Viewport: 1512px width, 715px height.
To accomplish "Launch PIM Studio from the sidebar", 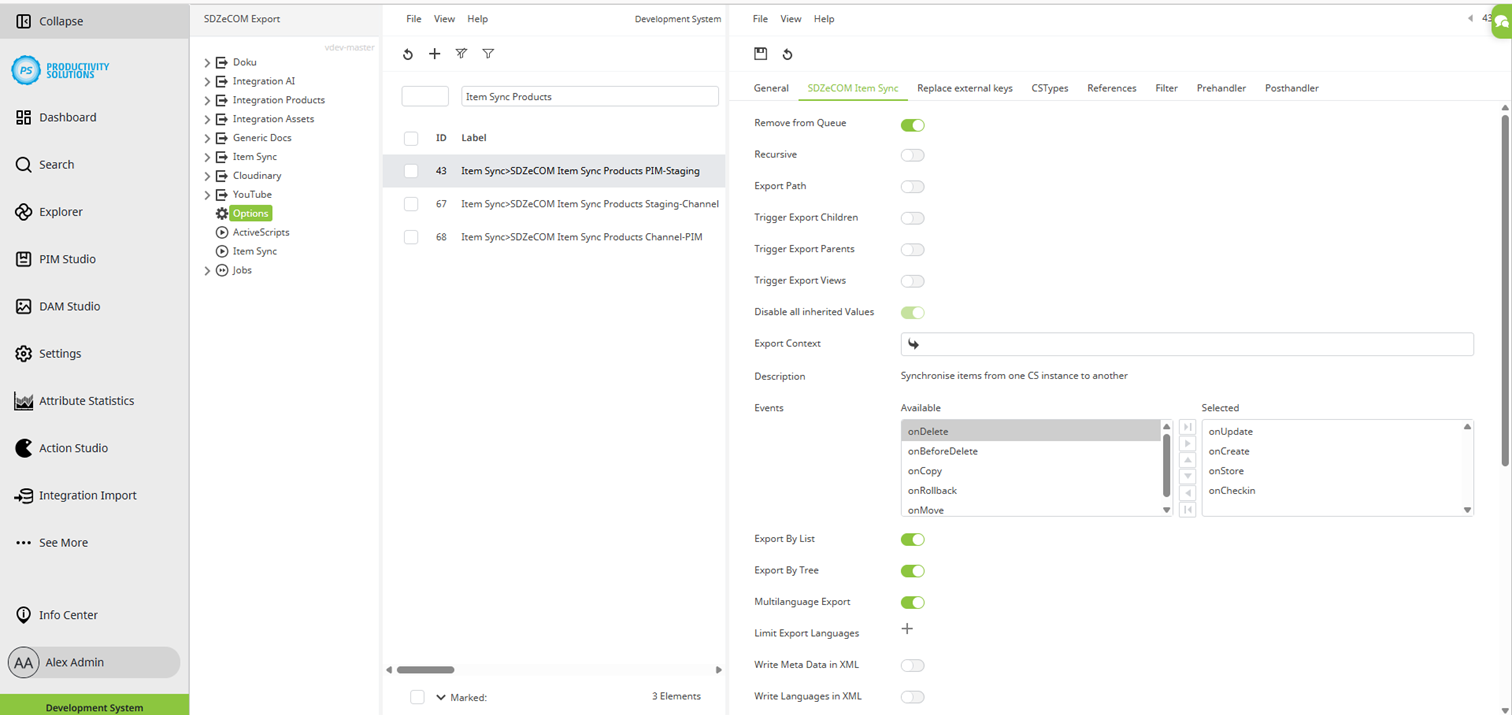I will coord(55,259).
